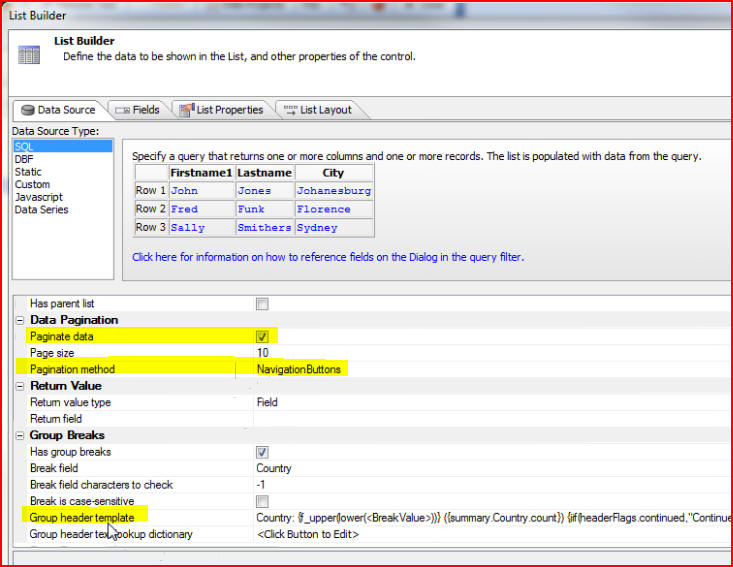Click the Pagination method property label
Viewport: 733px width, 567px height.
coord(72,369)
